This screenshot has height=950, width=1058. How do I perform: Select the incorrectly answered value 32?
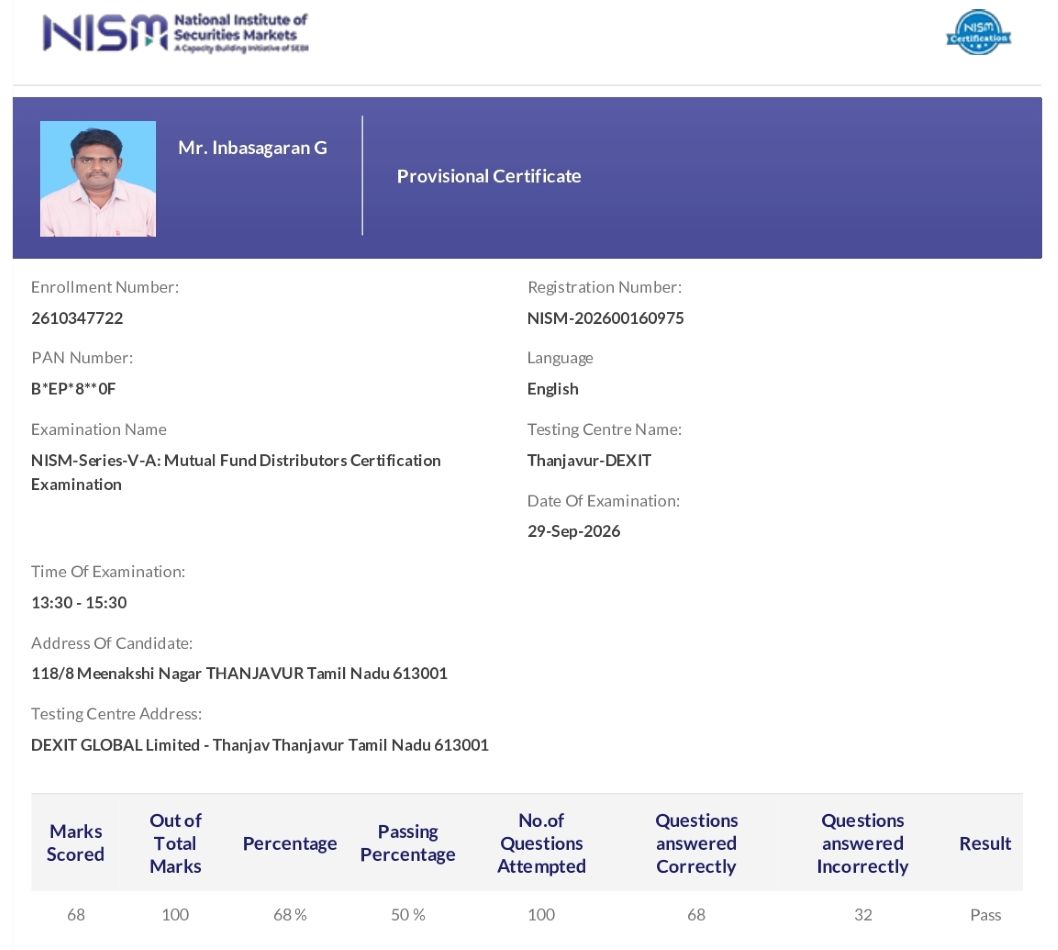(863, 915)
